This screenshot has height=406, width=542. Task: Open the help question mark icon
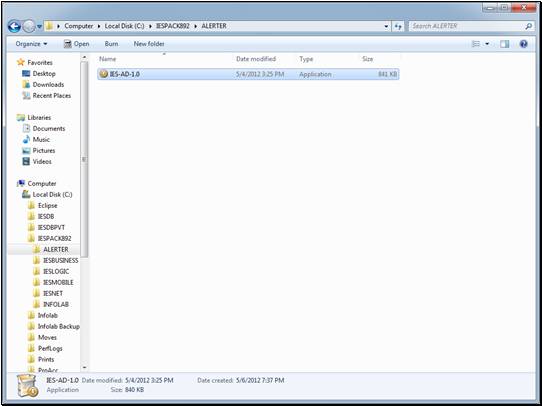pos(523,44)
